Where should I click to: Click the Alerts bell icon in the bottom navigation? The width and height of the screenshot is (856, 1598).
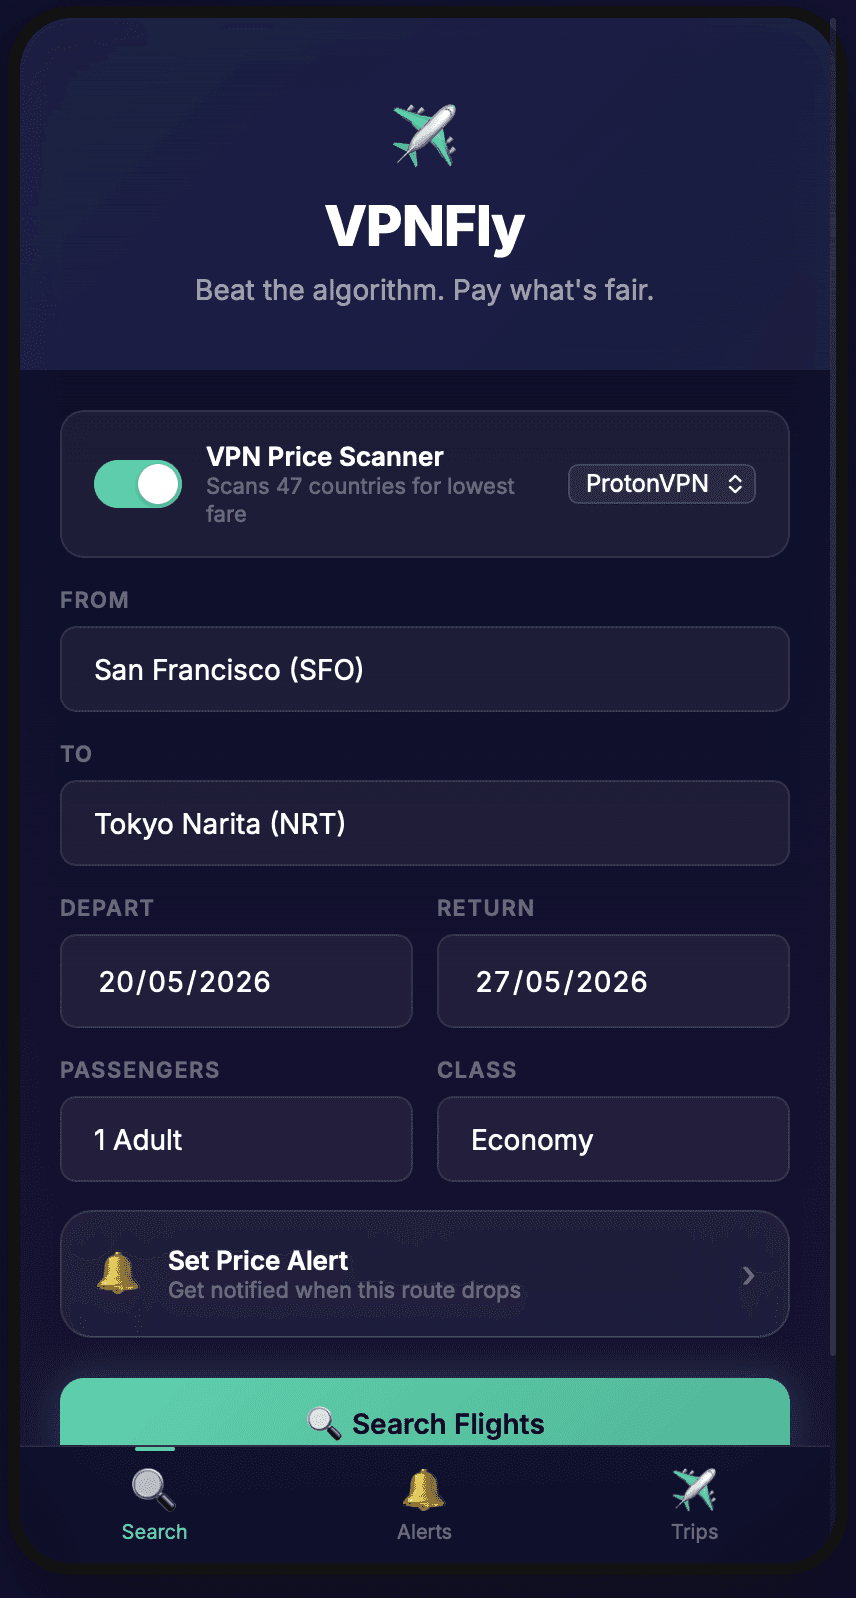[424, 1489]
